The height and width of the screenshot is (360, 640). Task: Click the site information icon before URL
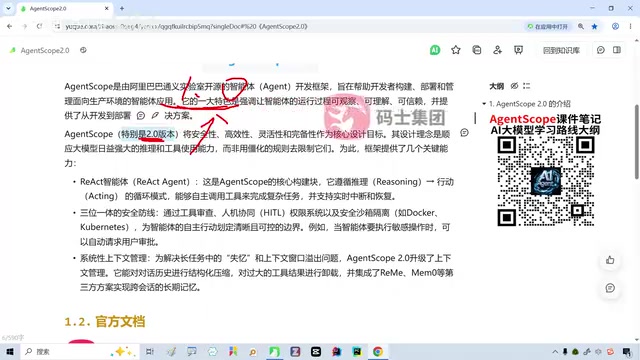[58, 27]
